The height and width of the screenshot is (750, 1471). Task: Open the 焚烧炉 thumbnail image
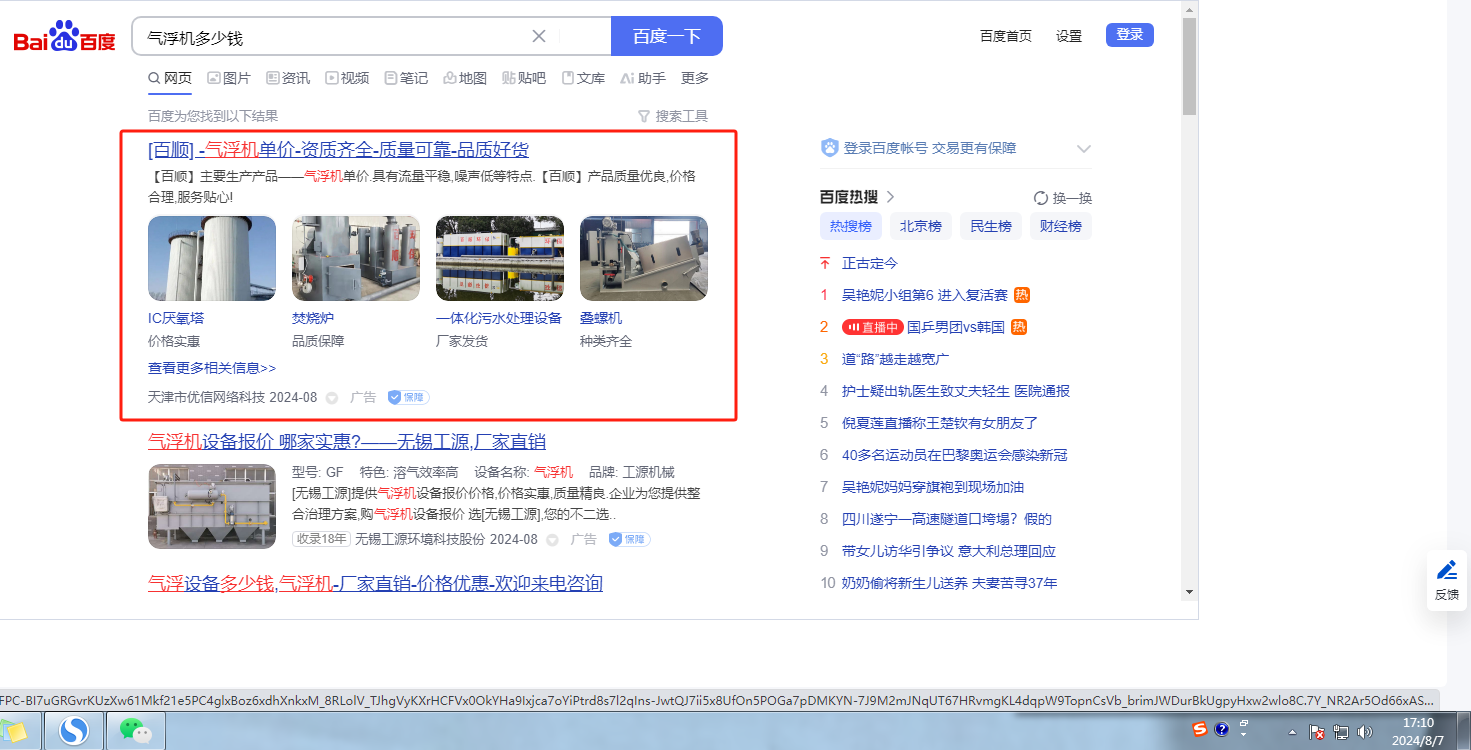pyautogui.click(x=356, y=258)
